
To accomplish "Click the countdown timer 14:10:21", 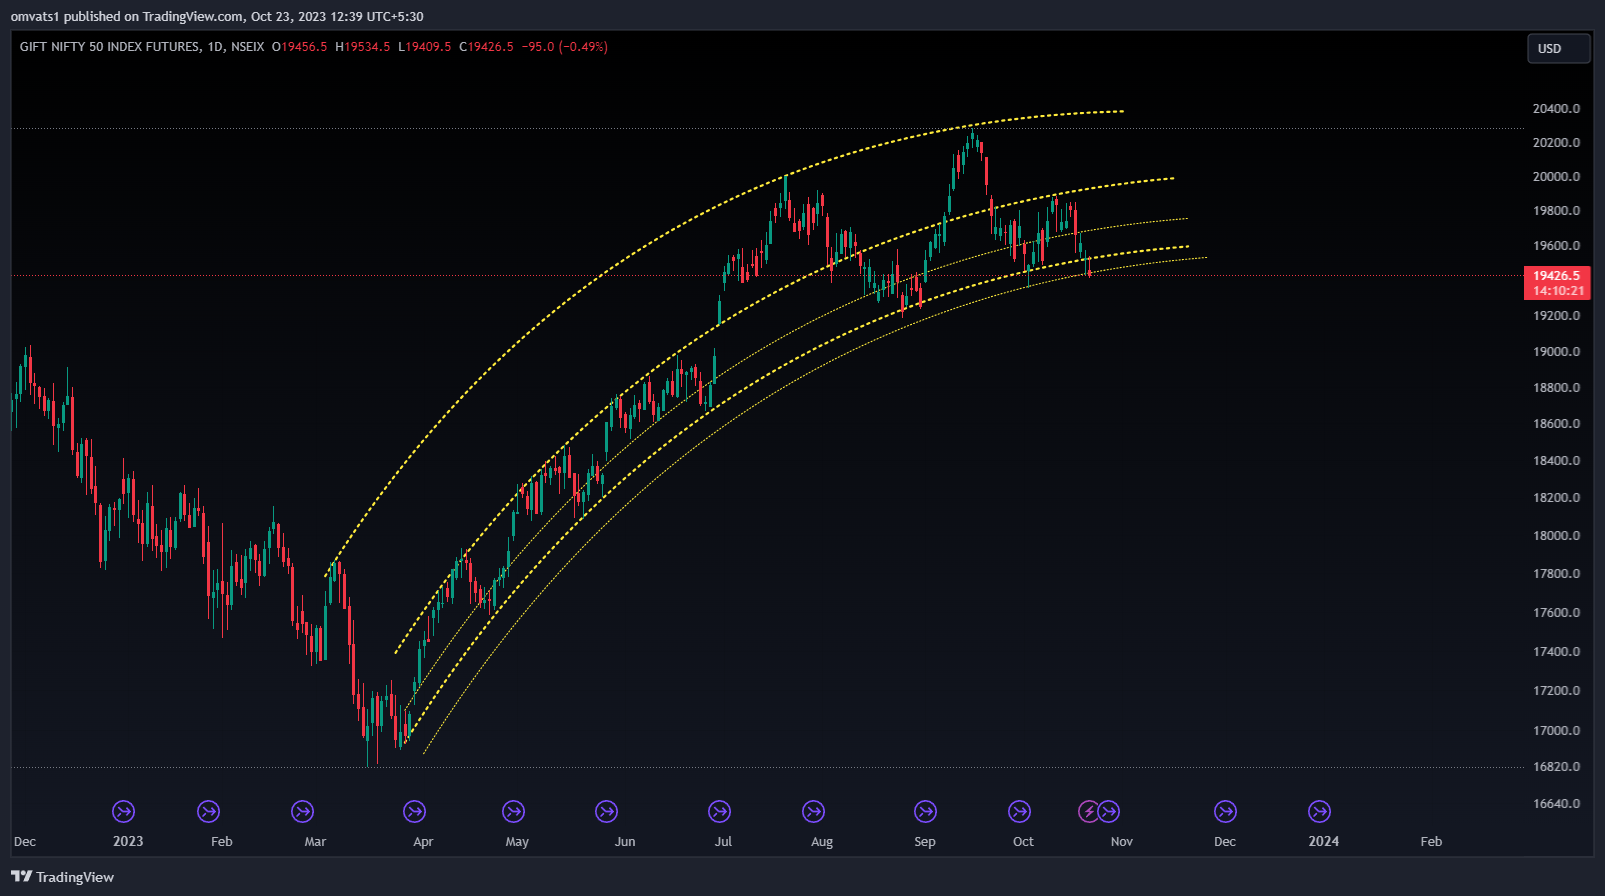I will [1557, 291].
